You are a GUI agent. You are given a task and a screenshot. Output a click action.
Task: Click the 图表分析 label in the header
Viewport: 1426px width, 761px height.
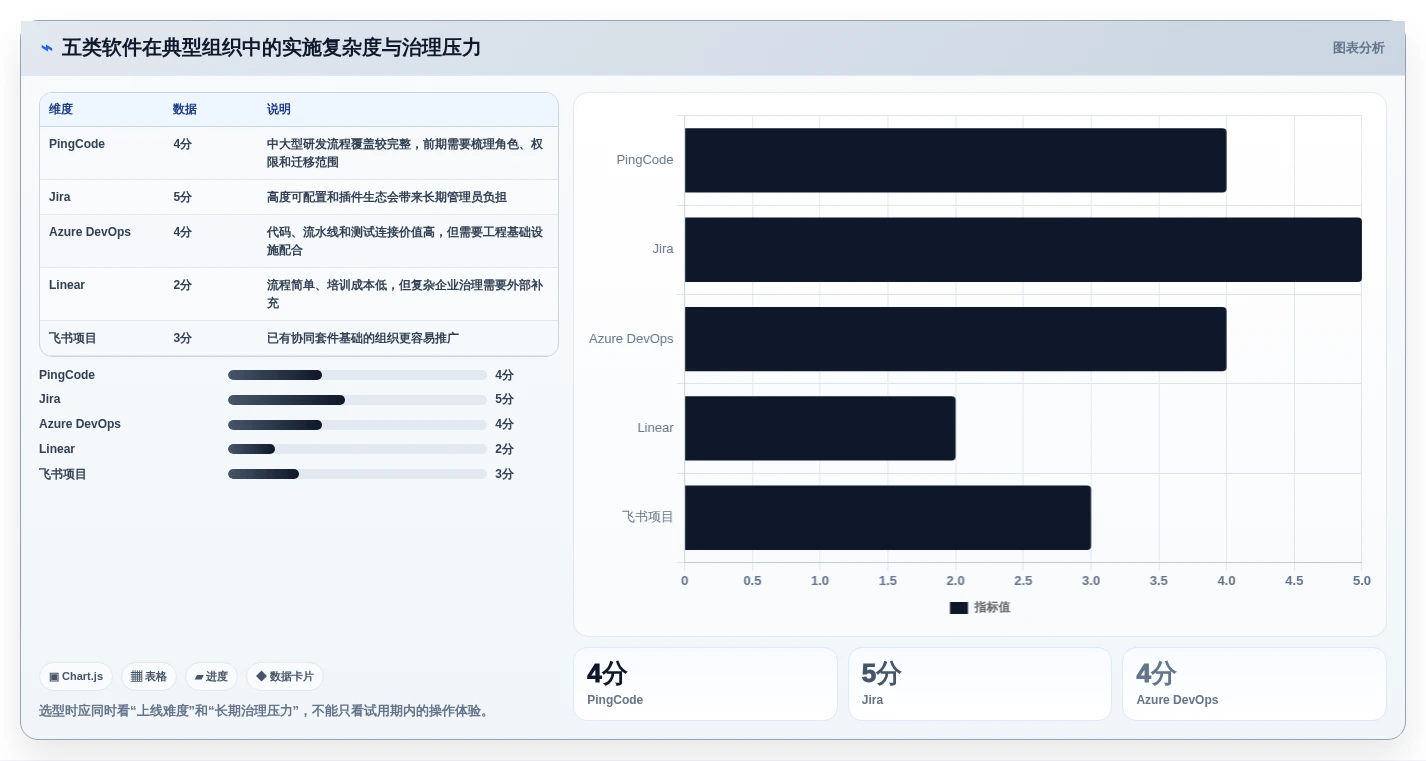coord(1358,48)
